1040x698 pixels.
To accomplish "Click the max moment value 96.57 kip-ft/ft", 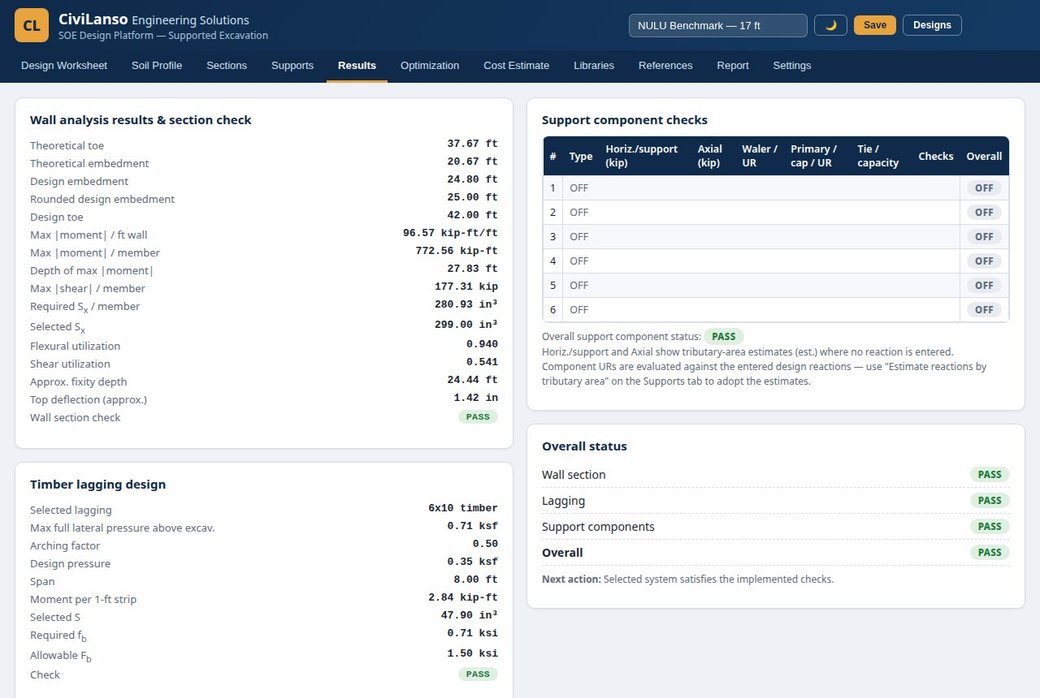I will click(x=450, y=233).
